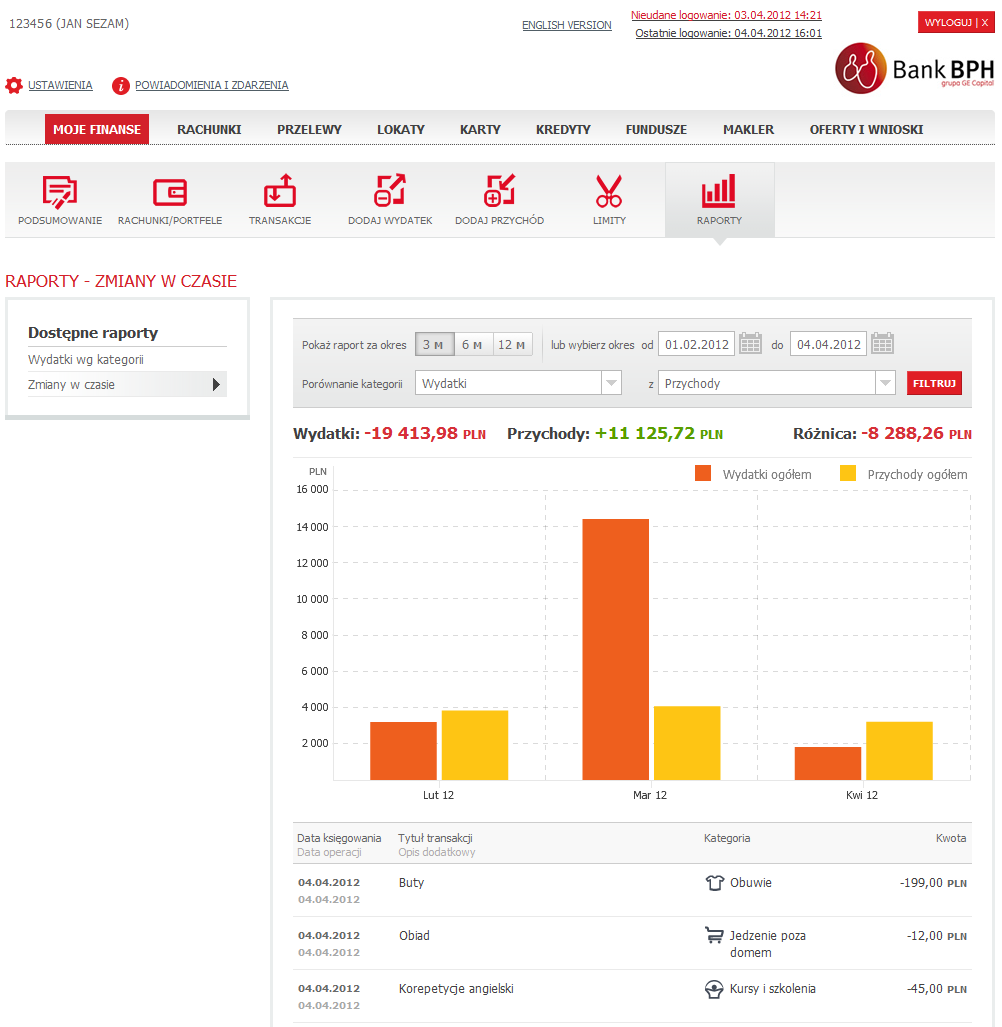This screenshot has width=1002, height=1027.
Task: Open the Fundusze menu tab
Action: [x=656, y=130]
